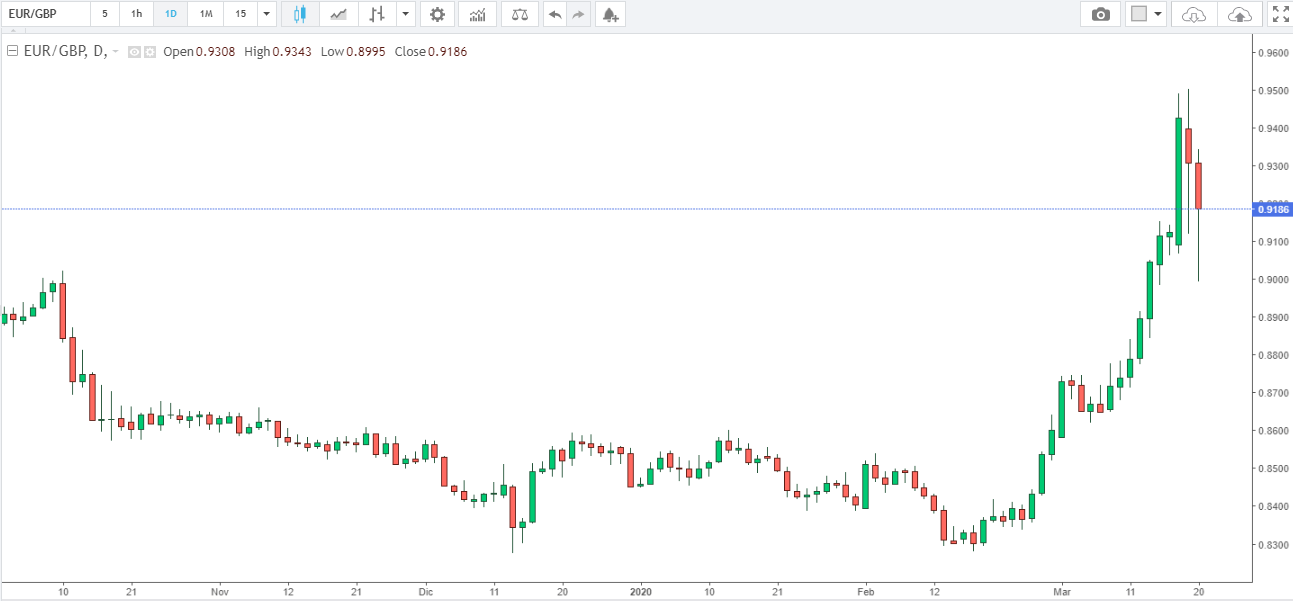Open series format gear icon in legend
1293x601 pixels.
pyautogui.click(x=149, y=51)
